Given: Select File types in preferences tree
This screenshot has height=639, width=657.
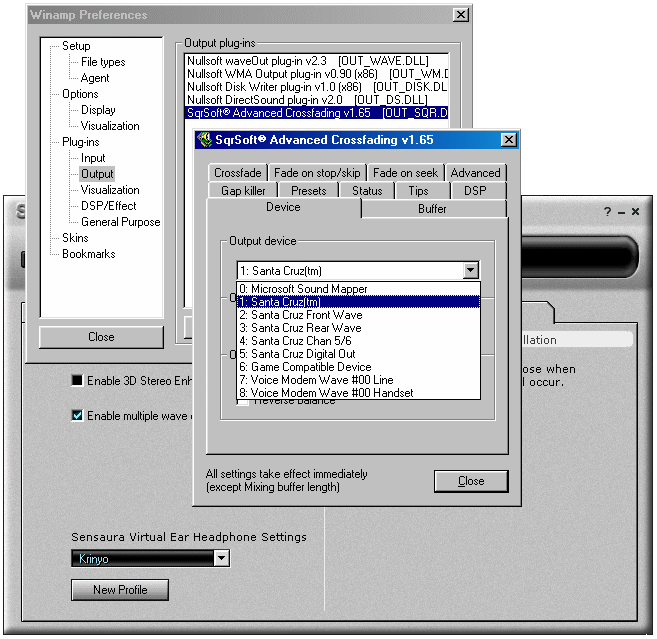Looking at the screenshot, I should [103, 62].
